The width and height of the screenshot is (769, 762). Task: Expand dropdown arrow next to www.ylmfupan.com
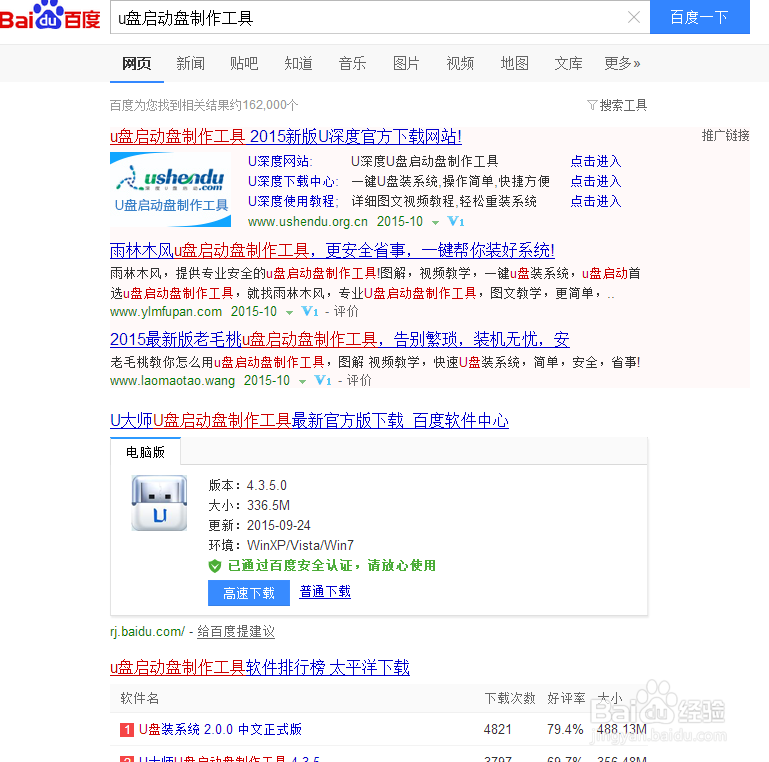point(289,313)
